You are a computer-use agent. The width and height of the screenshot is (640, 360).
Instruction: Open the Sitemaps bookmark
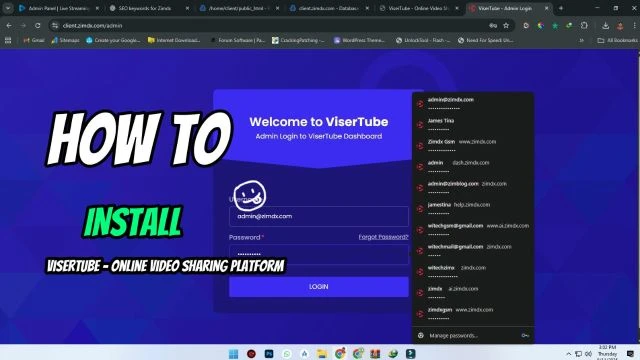pos(65,40)
